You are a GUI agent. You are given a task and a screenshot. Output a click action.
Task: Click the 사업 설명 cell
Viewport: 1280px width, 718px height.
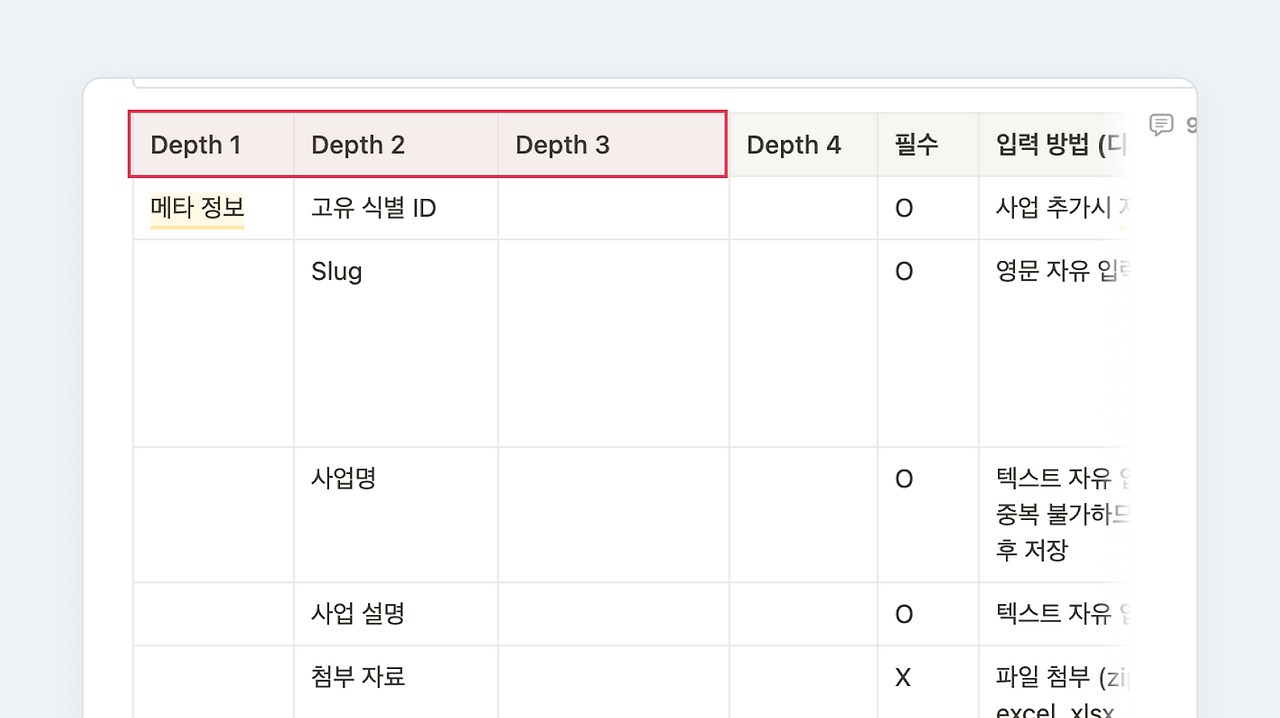point(396,613)
